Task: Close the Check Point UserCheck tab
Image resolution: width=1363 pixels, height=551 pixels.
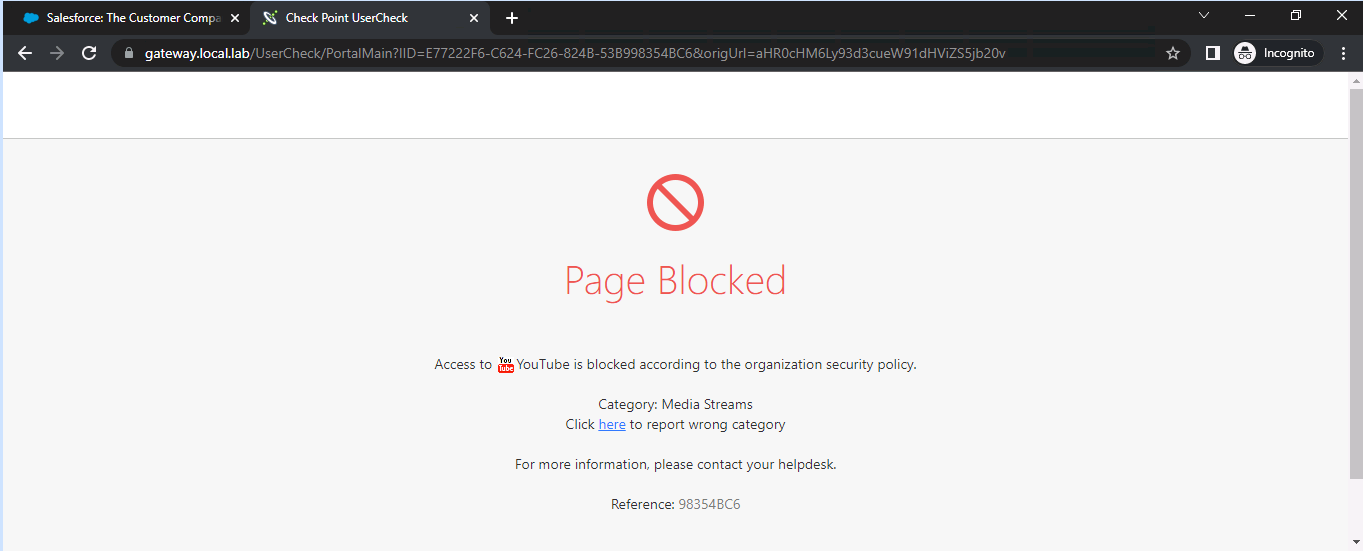Action: 474,18
